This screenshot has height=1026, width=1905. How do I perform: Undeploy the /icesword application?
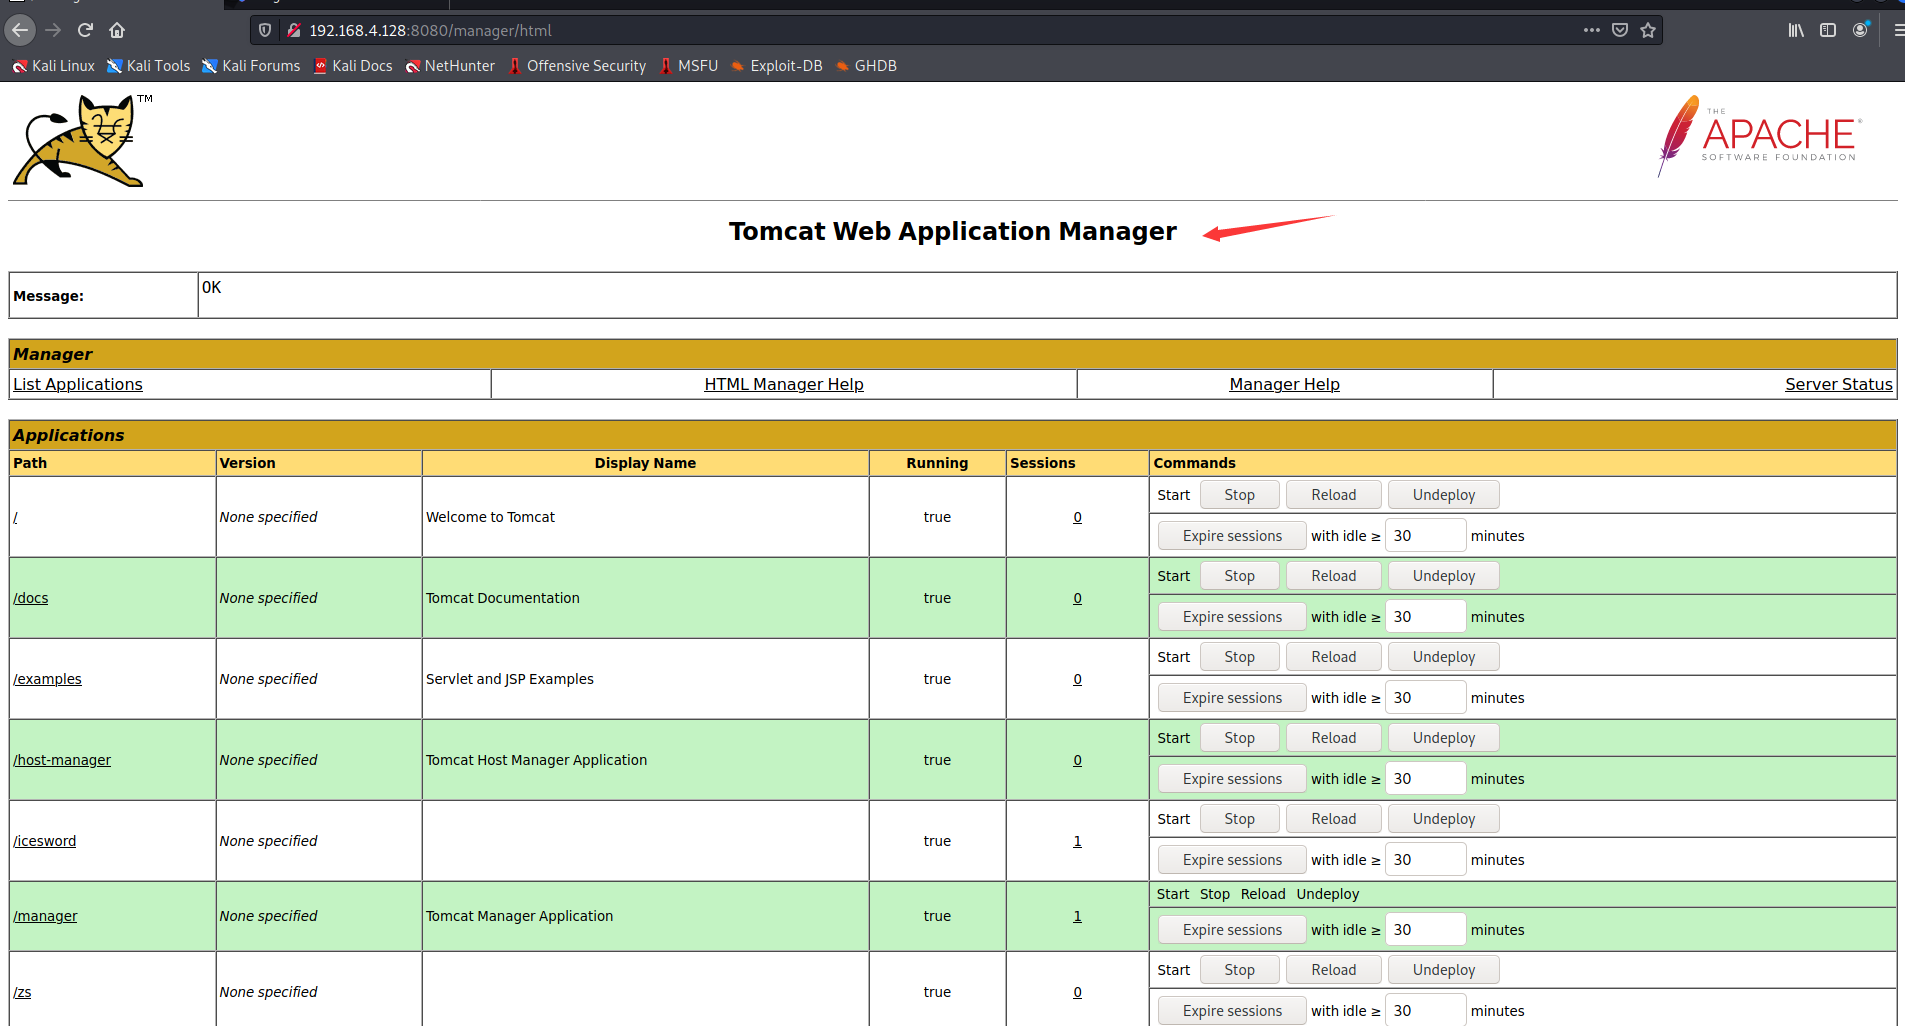(x=1444, y=819)
